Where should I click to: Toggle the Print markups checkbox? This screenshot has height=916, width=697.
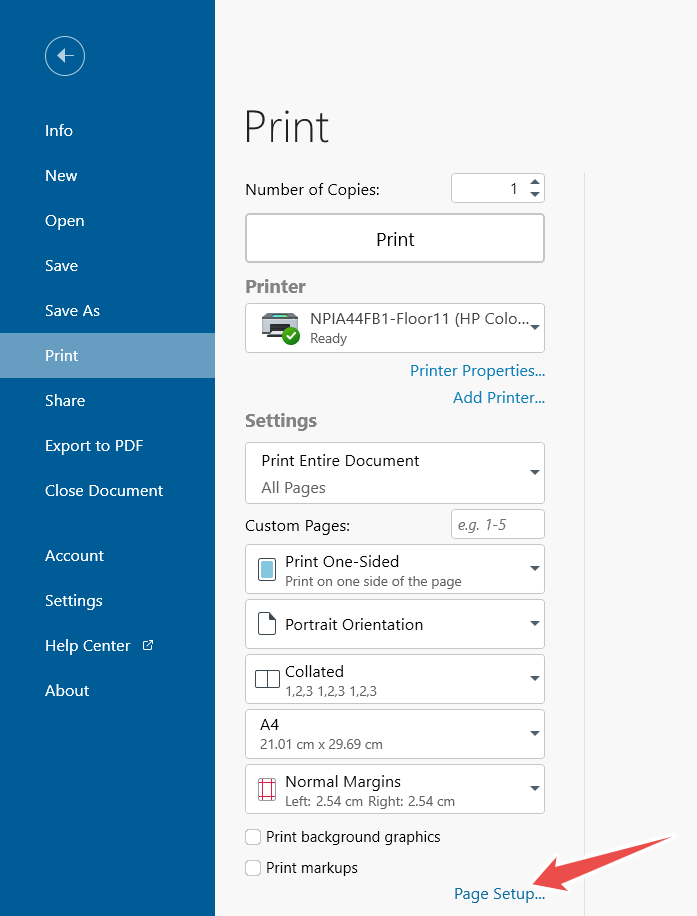[x=254, y=868]
